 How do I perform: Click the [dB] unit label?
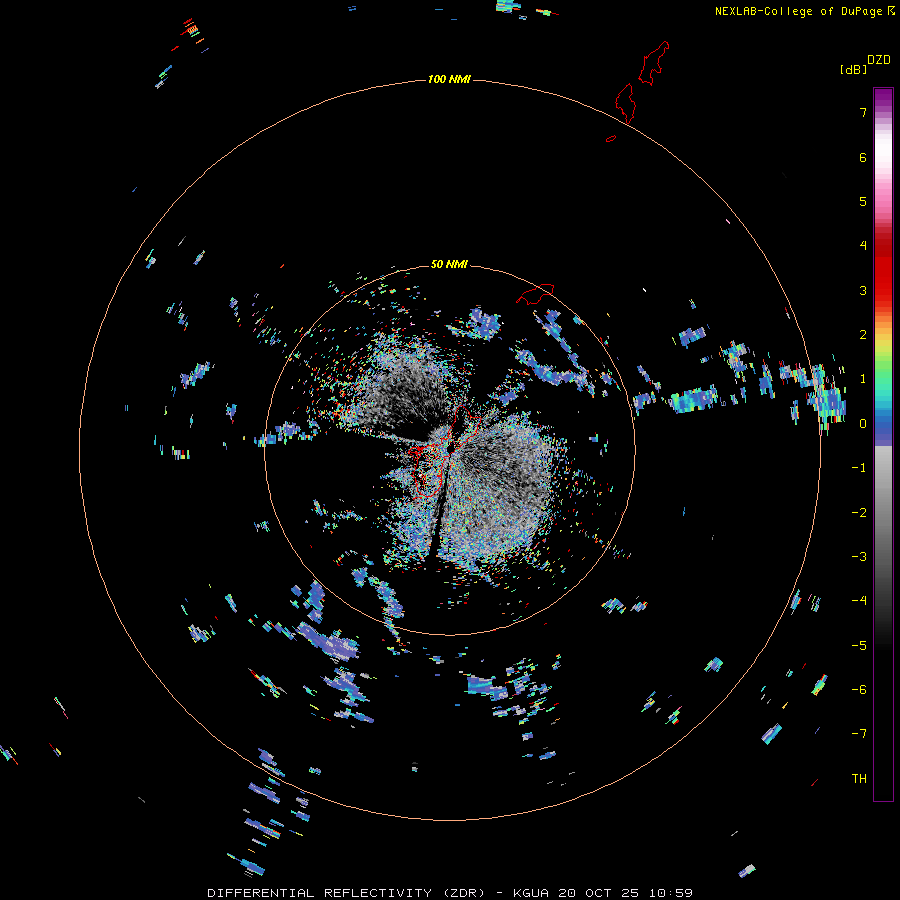click(854, 69)
